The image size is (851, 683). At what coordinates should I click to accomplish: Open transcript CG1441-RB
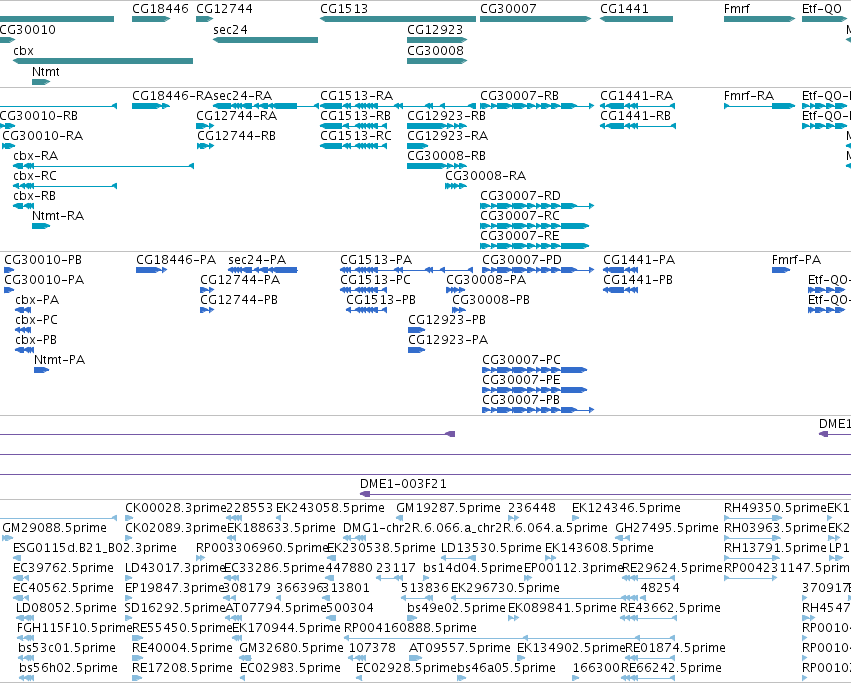click(x=636, y=116)
